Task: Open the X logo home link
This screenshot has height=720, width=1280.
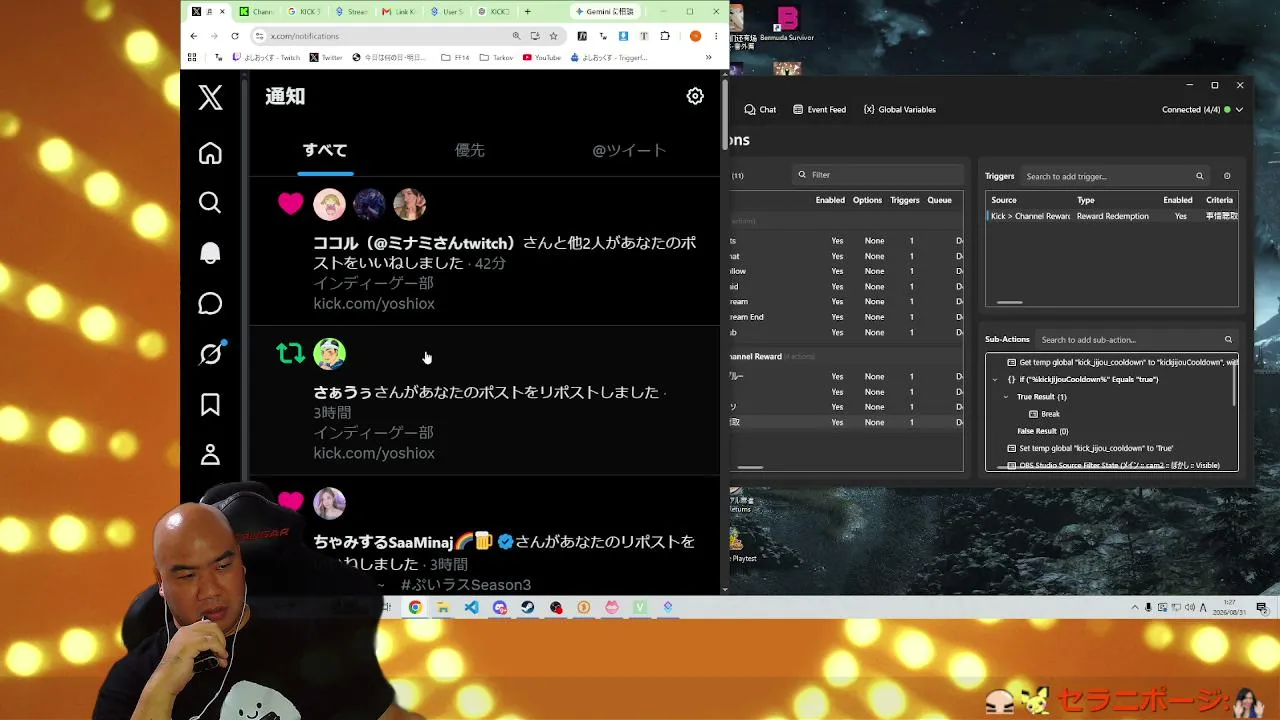Action: click(x=210, y=97)
